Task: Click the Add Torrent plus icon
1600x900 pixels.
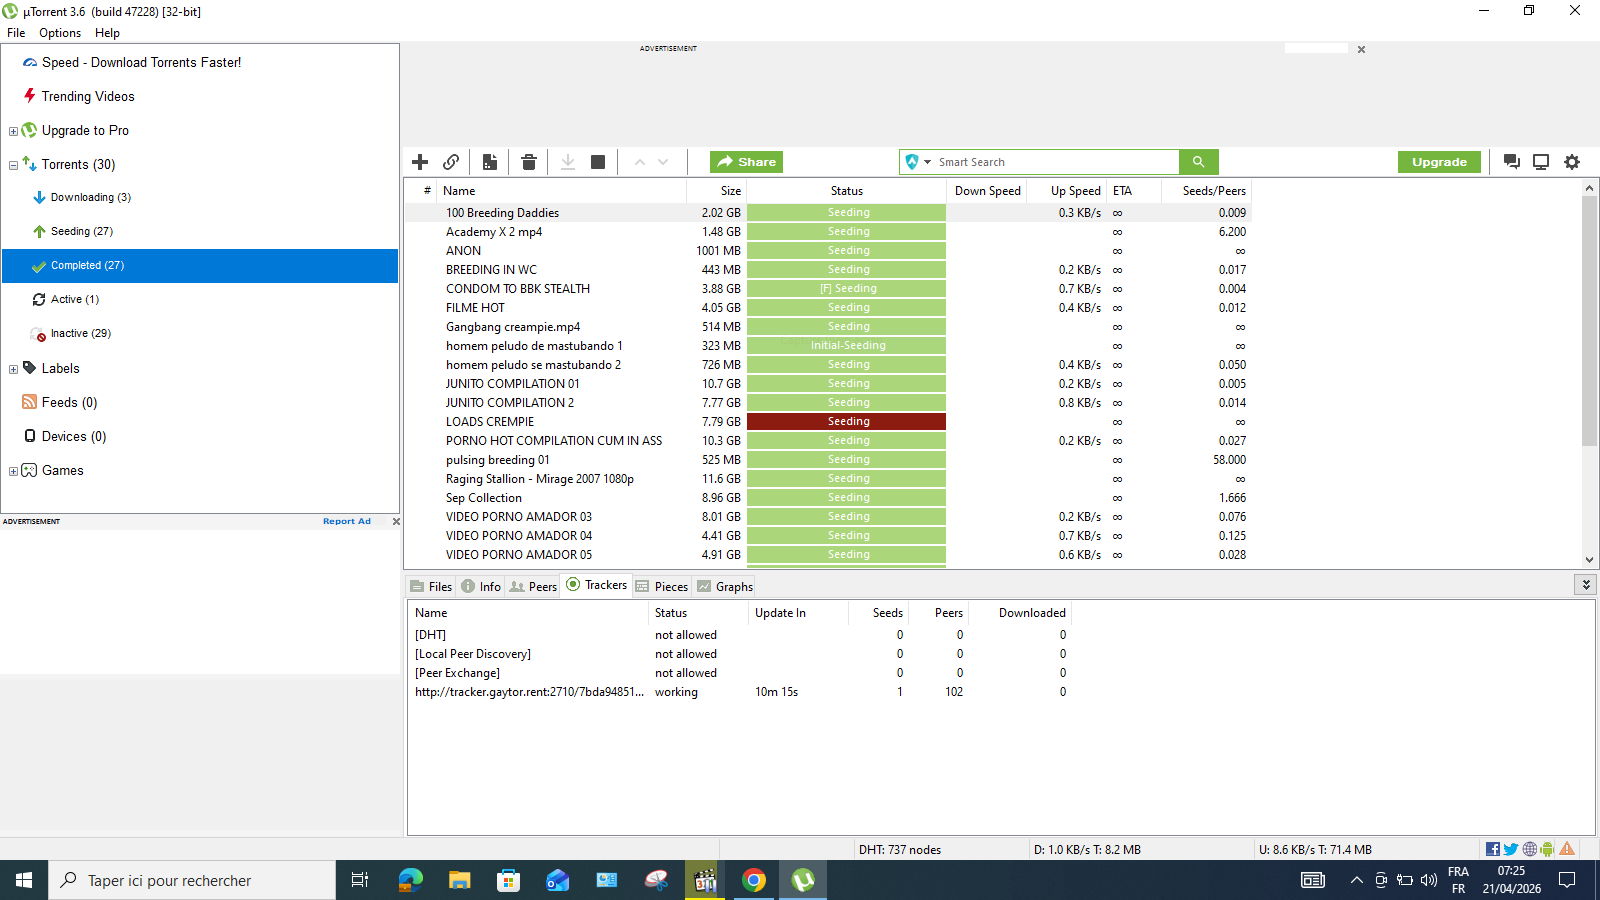Action: (420, 162)
